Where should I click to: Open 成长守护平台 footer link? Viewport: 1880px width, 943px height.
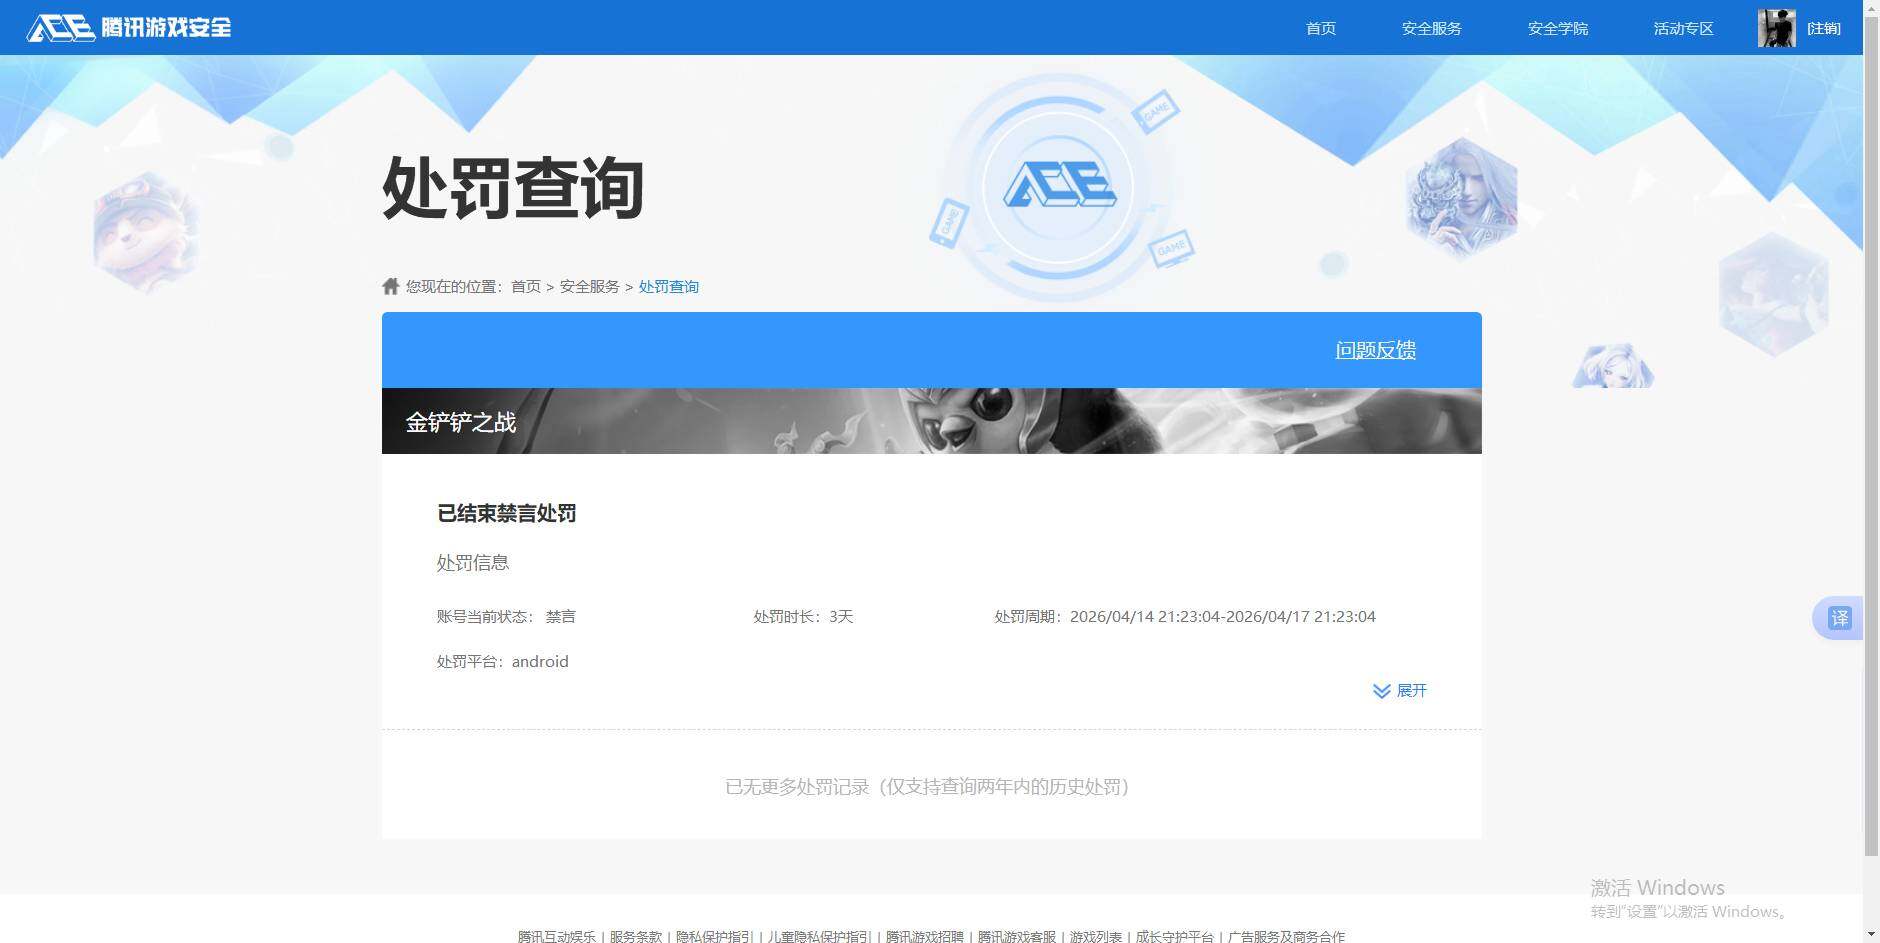tap(1175, 937)
